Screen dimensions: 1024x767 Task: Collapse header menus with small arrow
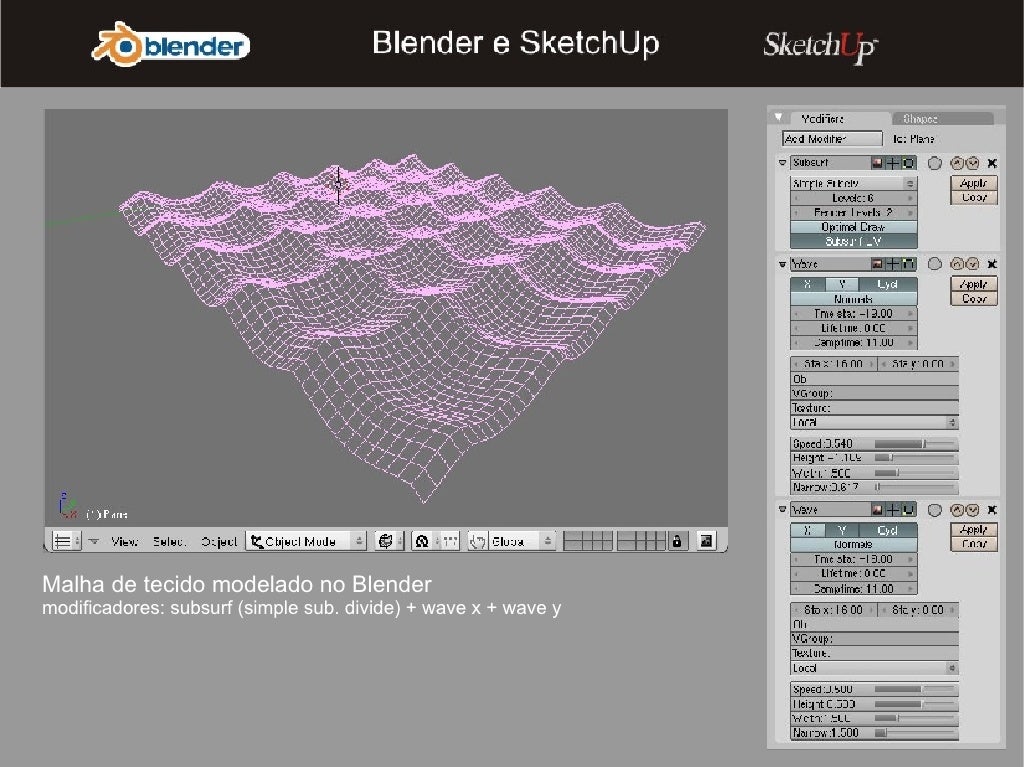93,542
